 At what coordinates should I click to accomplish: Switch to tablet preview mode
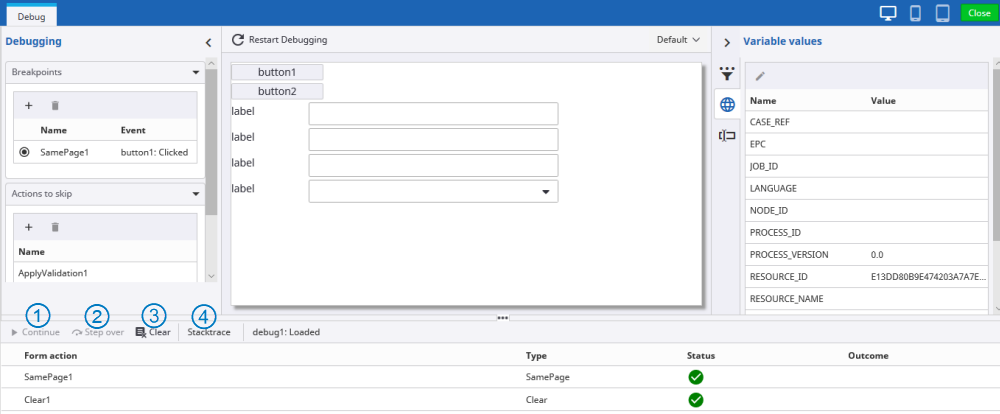click(x=942, y=13)
